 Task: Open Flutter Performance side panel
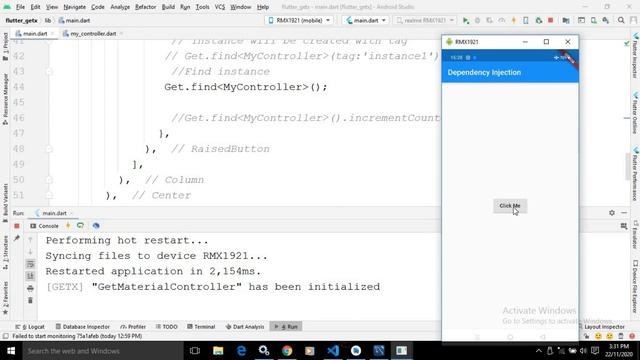tap(635, 174)
